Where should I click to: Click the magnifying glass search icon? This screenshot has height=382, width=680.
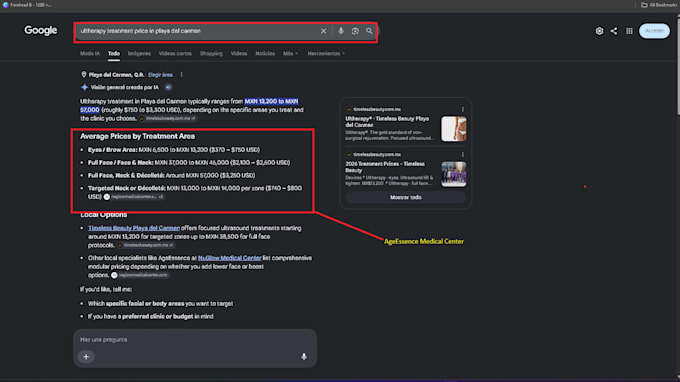[369, 31]
